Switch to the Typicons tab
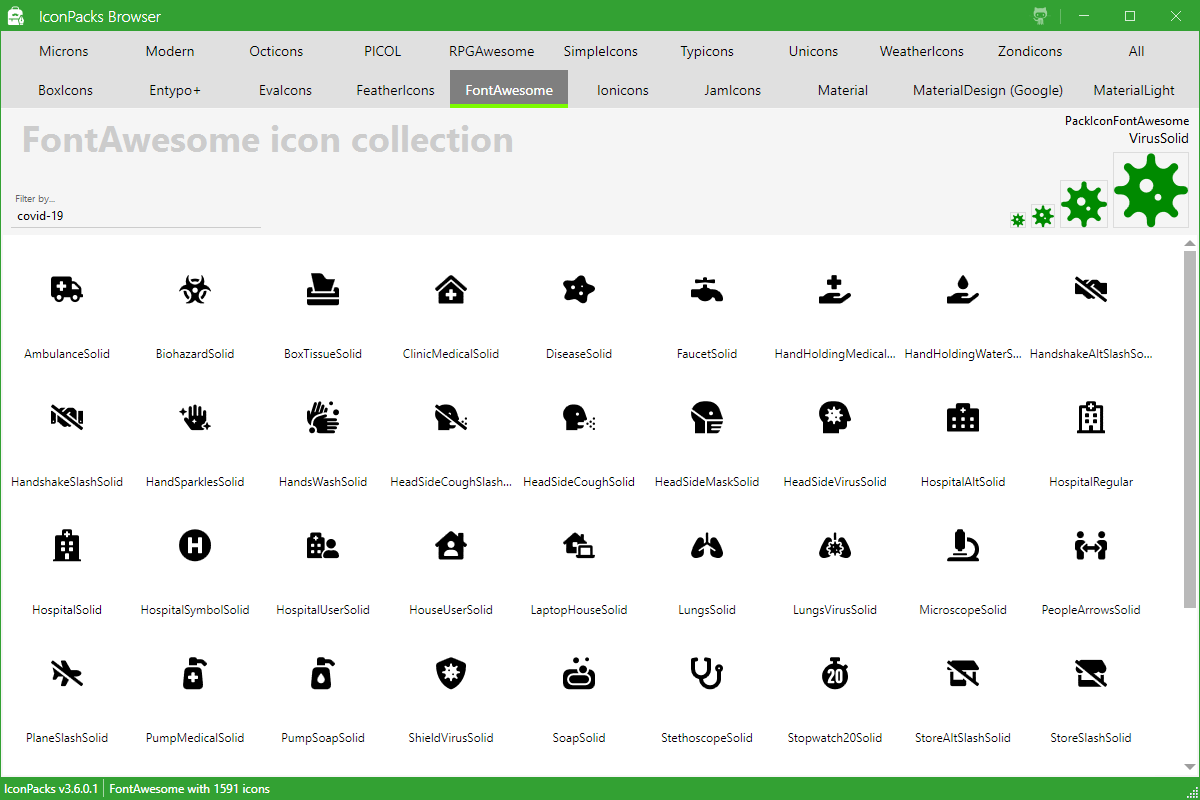This screenshot has width=1200, height=800. (x=707, y=51)
